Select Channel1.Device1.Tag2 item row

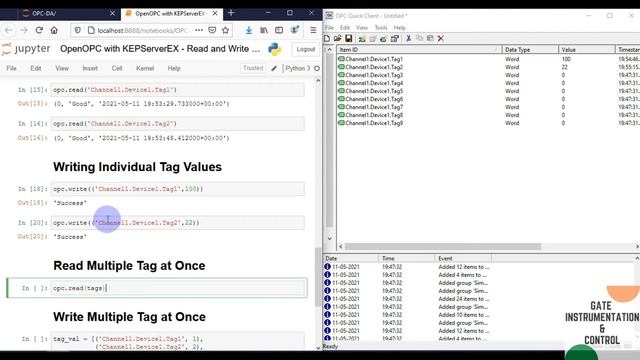374,67
